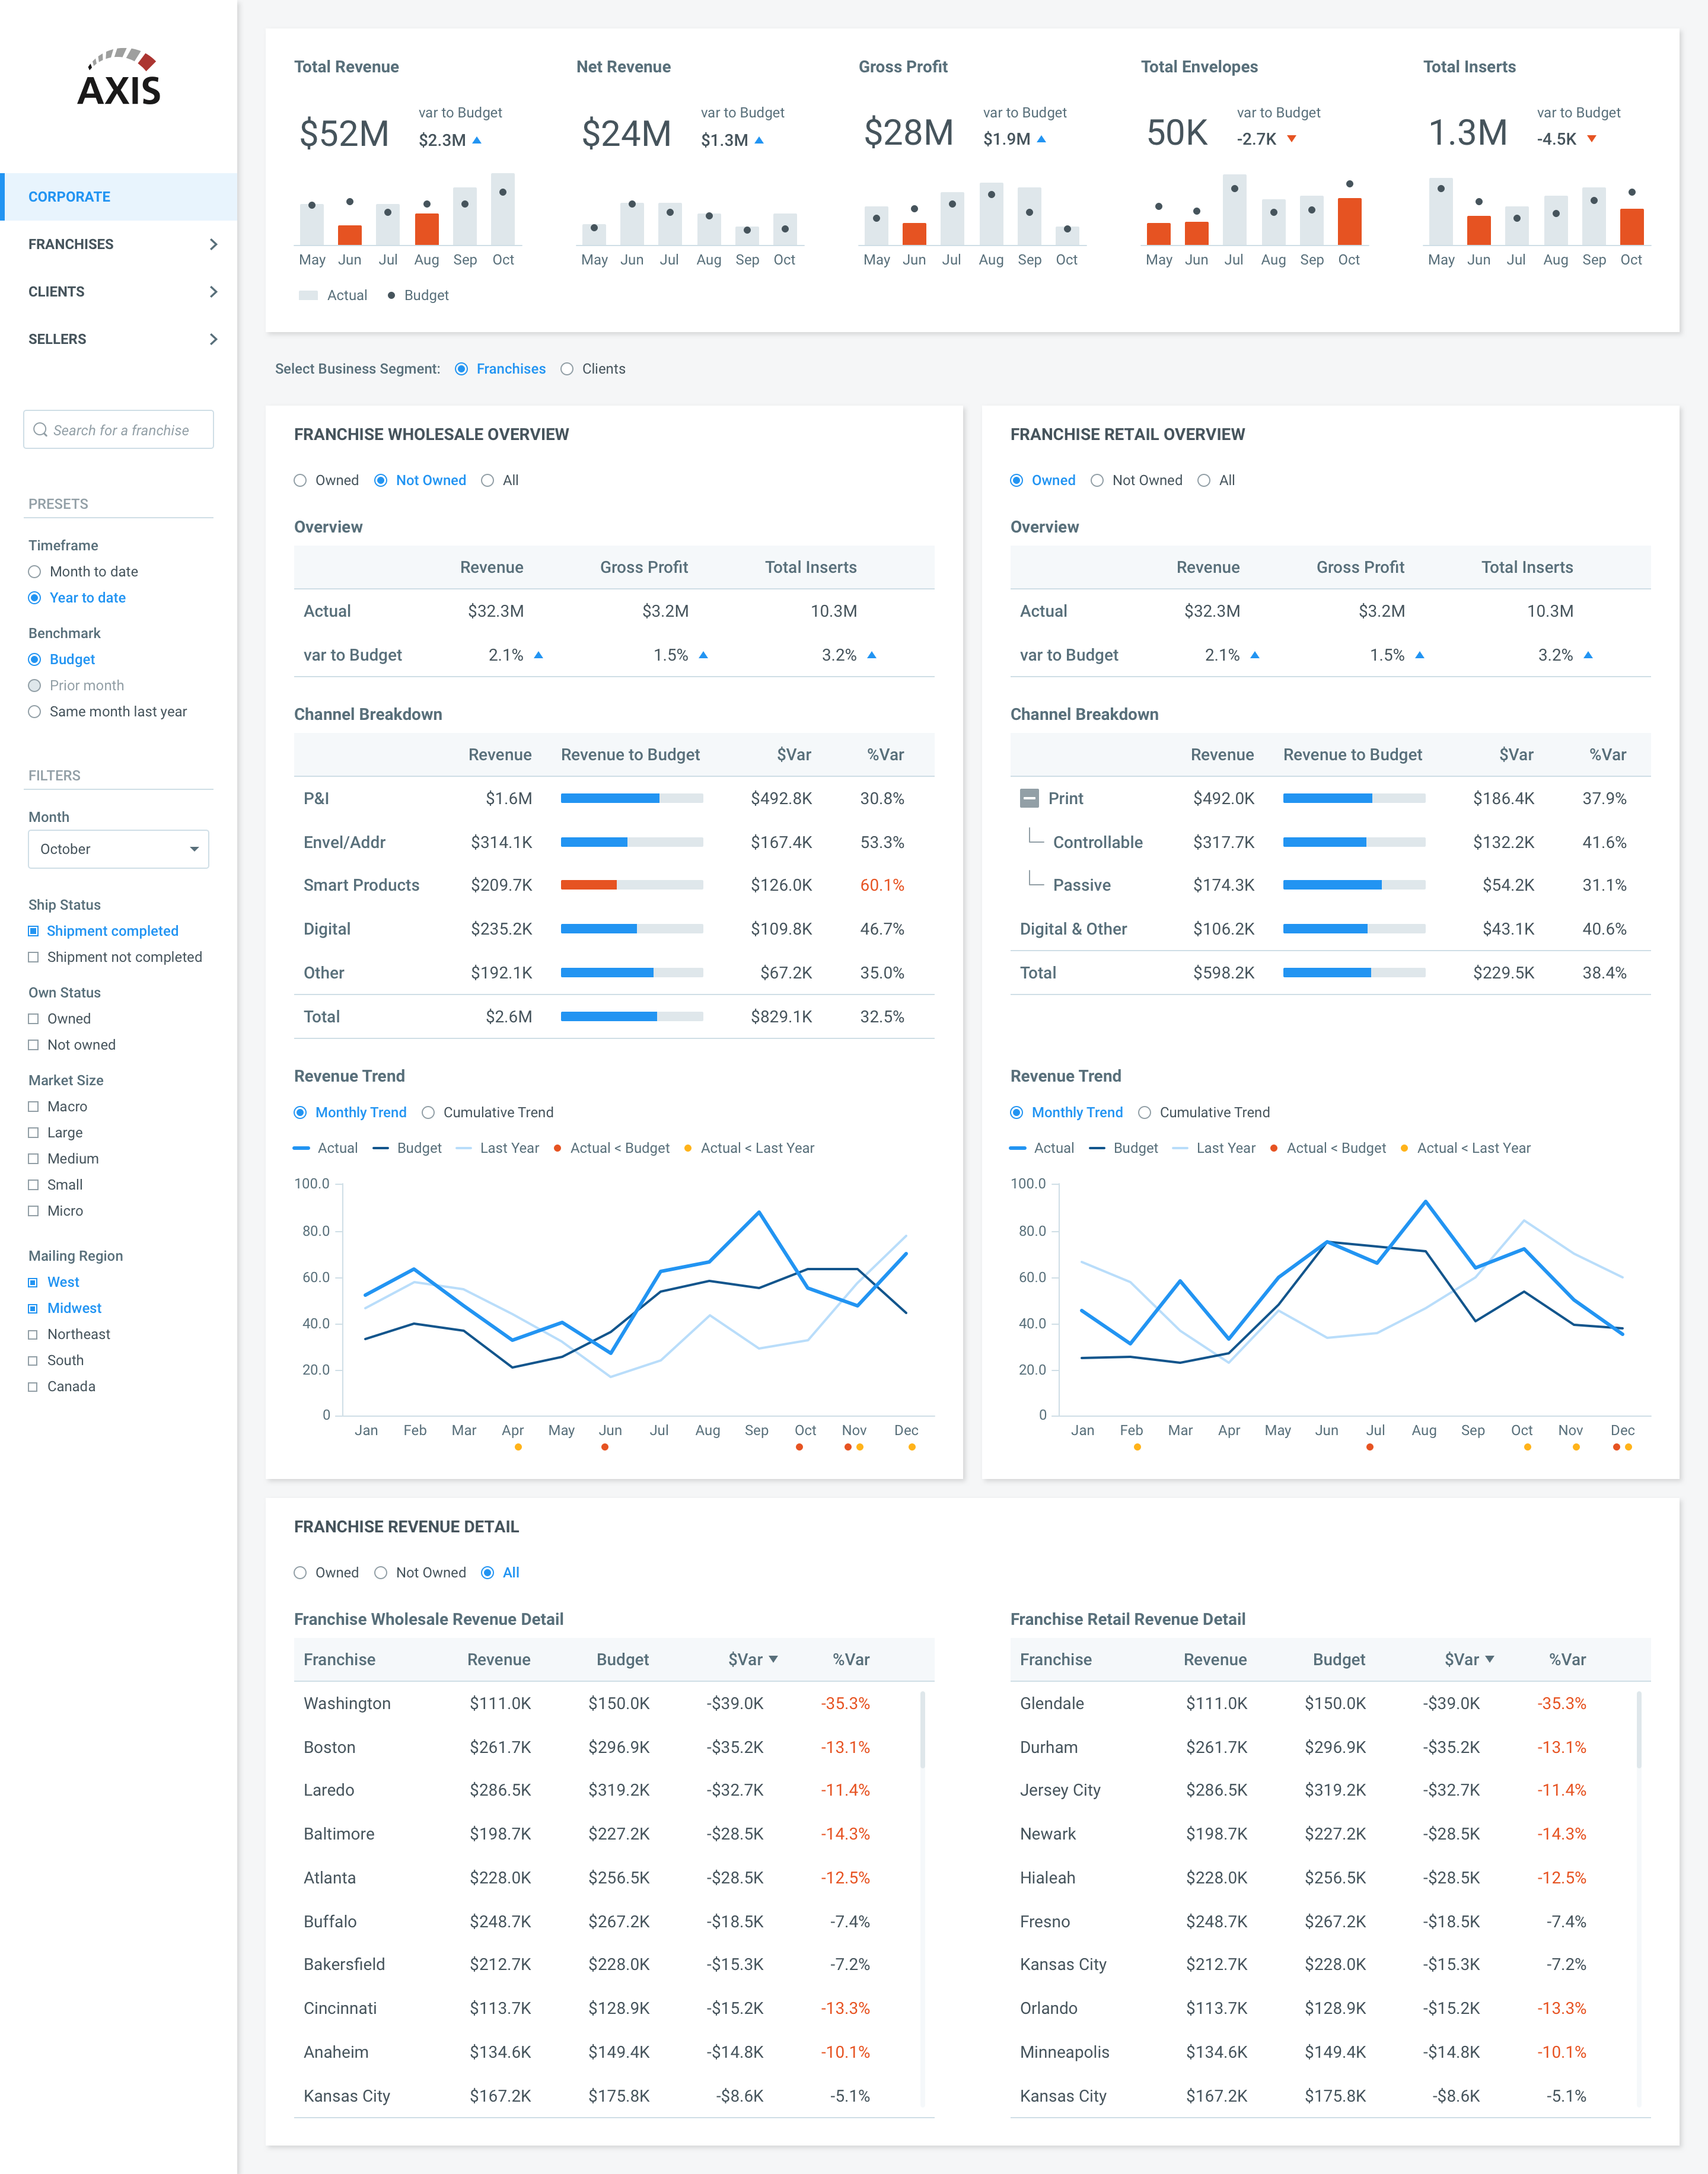Select the wholesale Cumulative Trend option

[x=428, y=1112]
